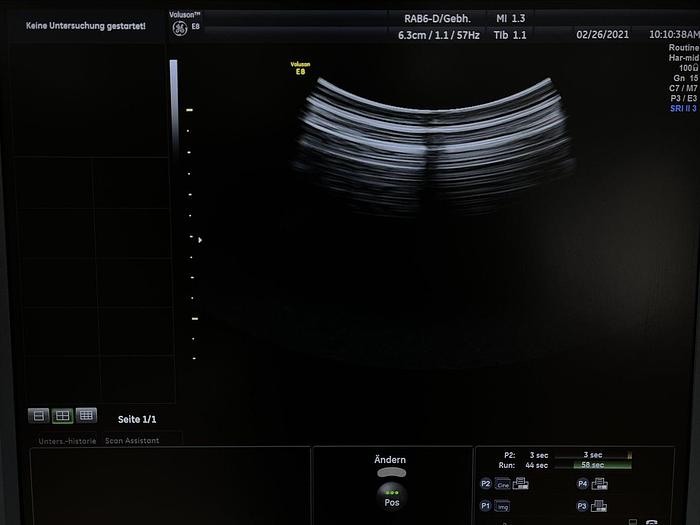Open the Unters.-historie tab
Viewport: 700px width, 525px height.
[67, 441]
